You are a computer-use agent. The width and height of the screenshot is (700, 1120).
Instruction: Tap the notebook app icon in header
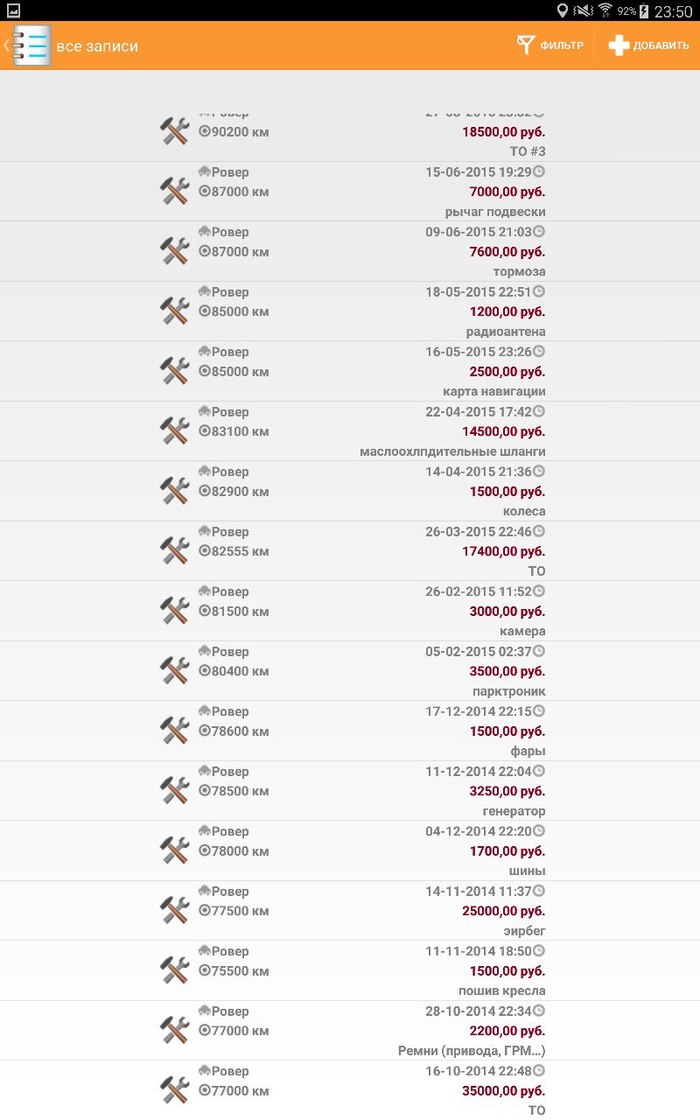tap(31, 46)
